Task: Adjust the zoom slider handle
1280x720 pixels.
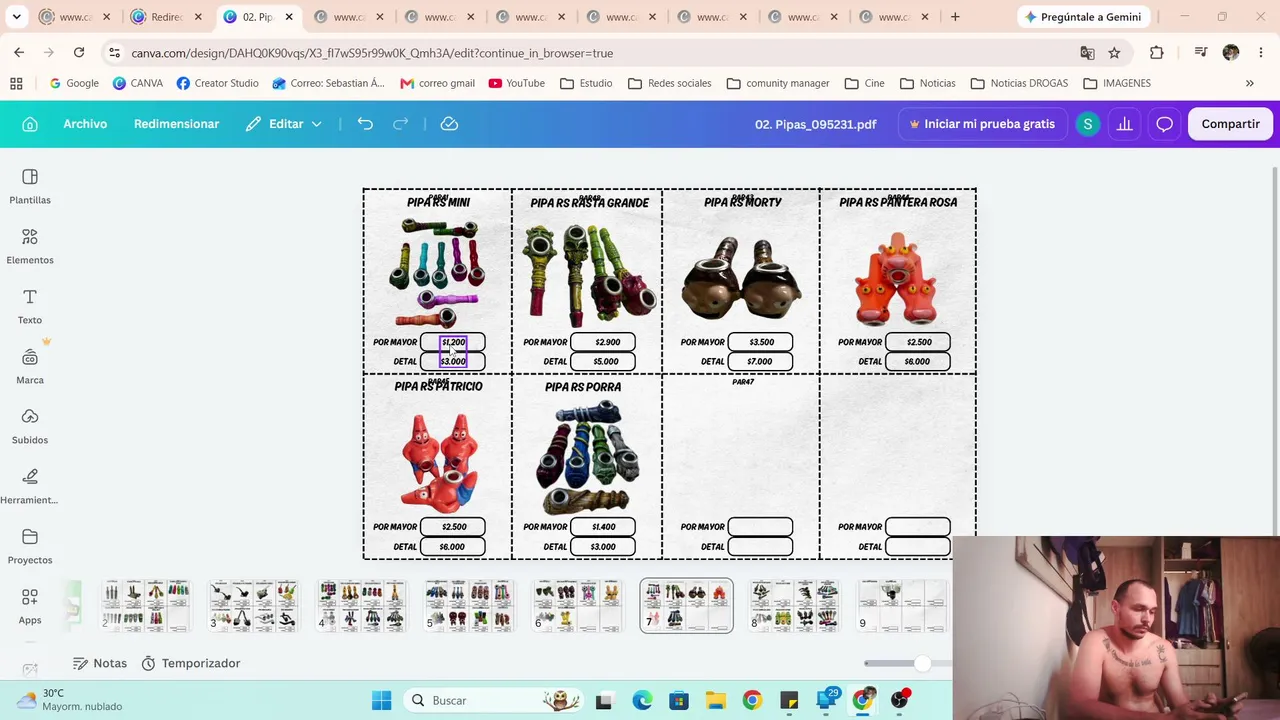Action: pos(922,663)
